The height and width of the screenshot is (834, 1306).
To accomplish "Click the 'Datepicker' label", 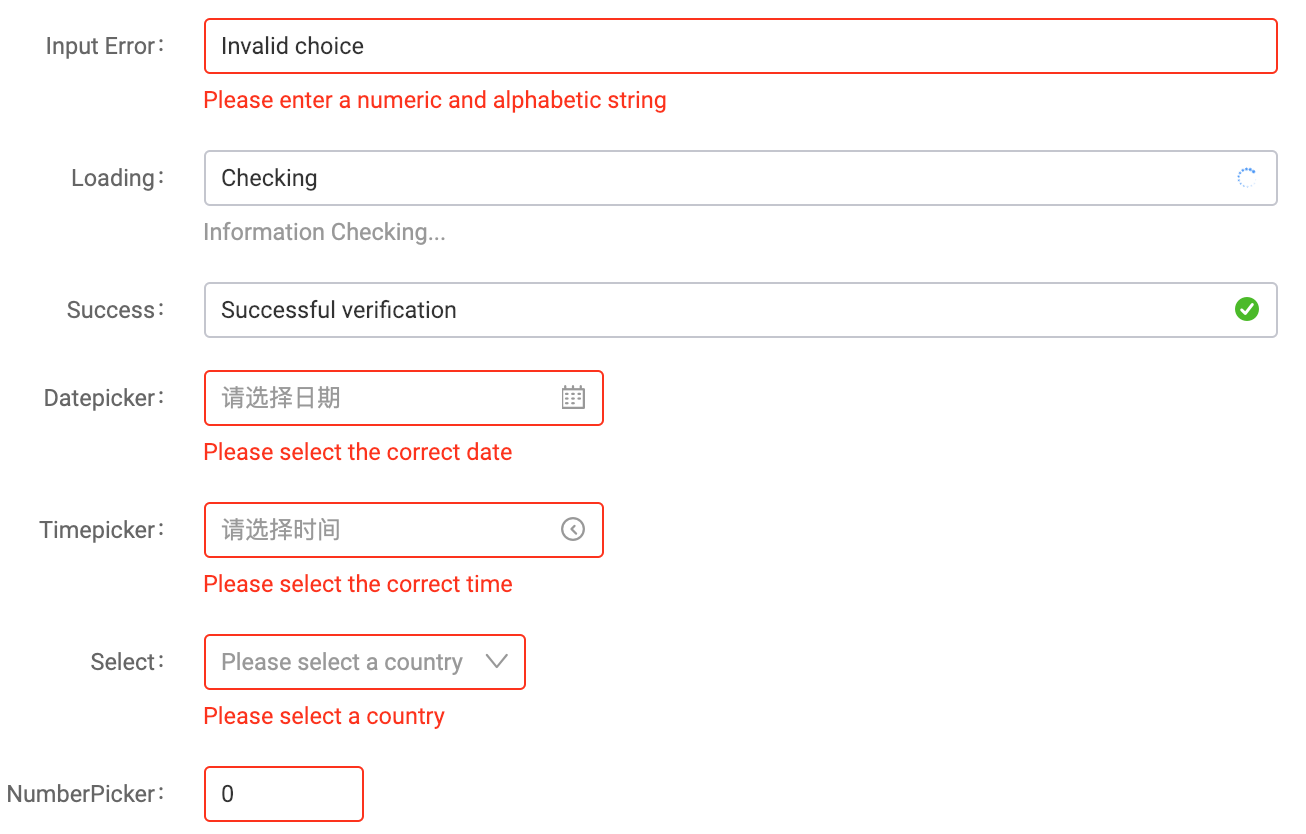I will pyautogui.click(x=100, y=398).
